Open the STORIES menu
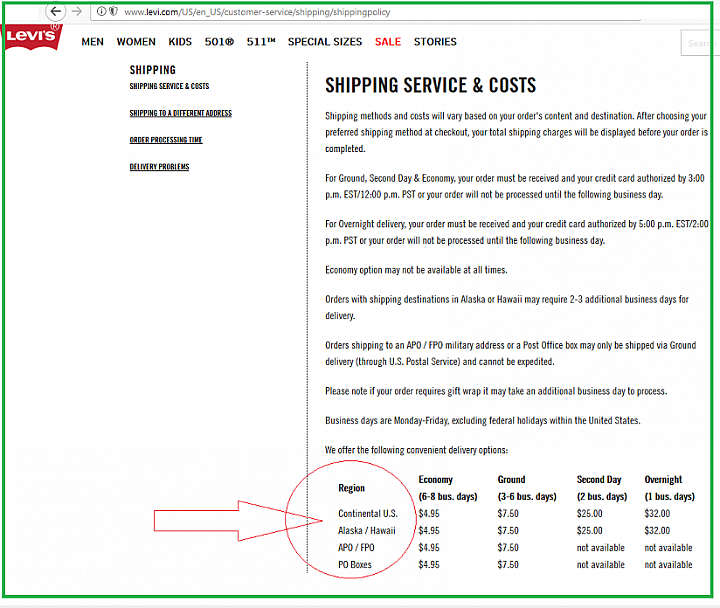Image resolution: width=720 pixels, height=608 pixels. (435, 42)
